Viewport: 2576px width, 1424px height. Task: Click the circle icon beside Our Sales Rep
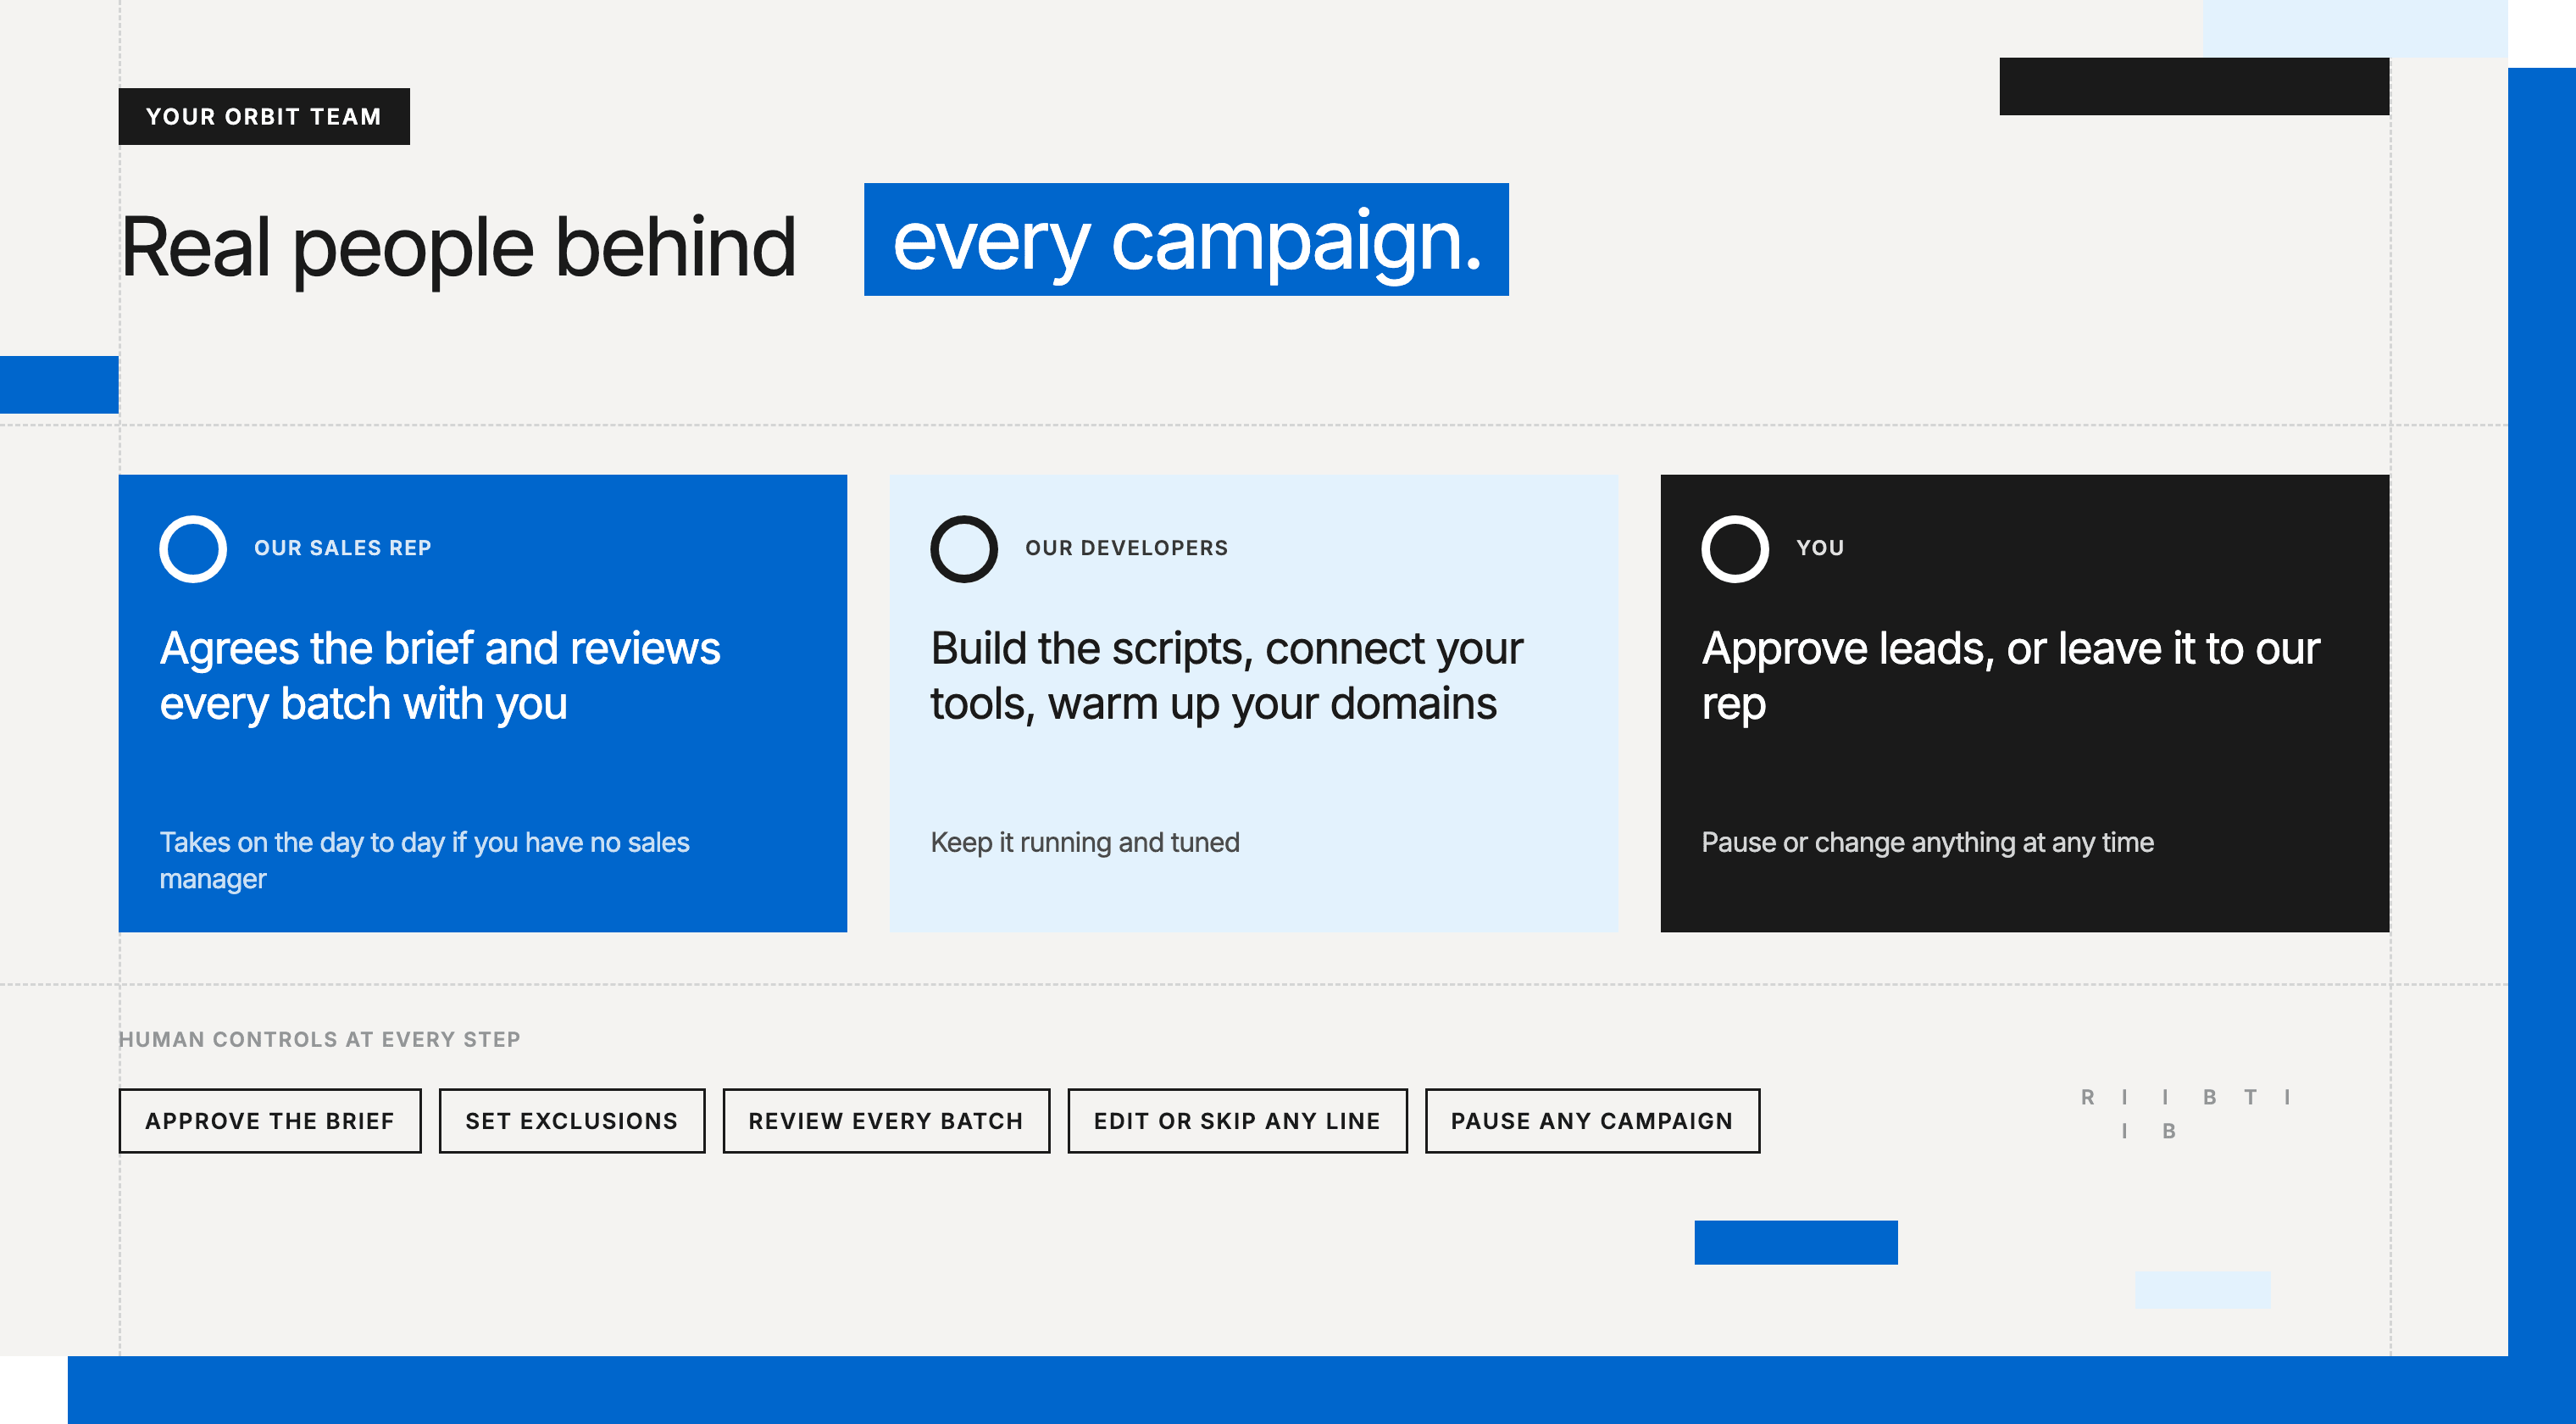(193, 549)
